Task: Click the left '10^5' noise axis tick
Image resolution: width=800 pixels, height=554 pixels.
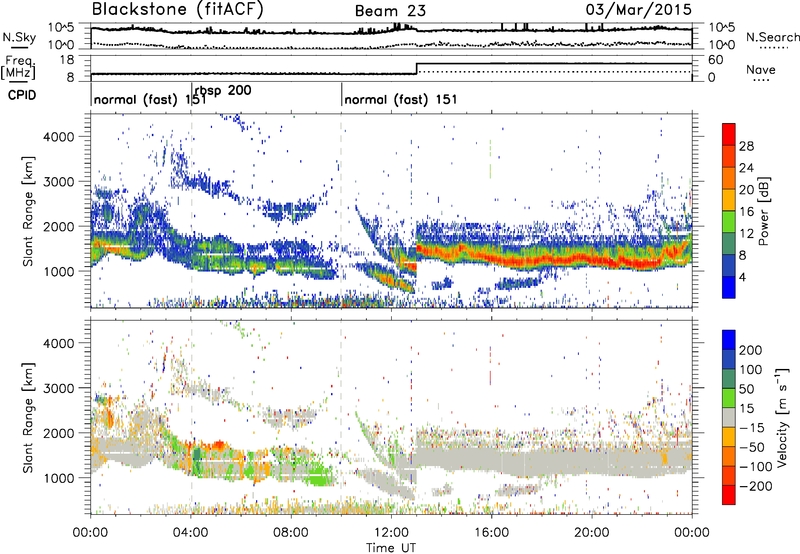Action: point(62,28)
